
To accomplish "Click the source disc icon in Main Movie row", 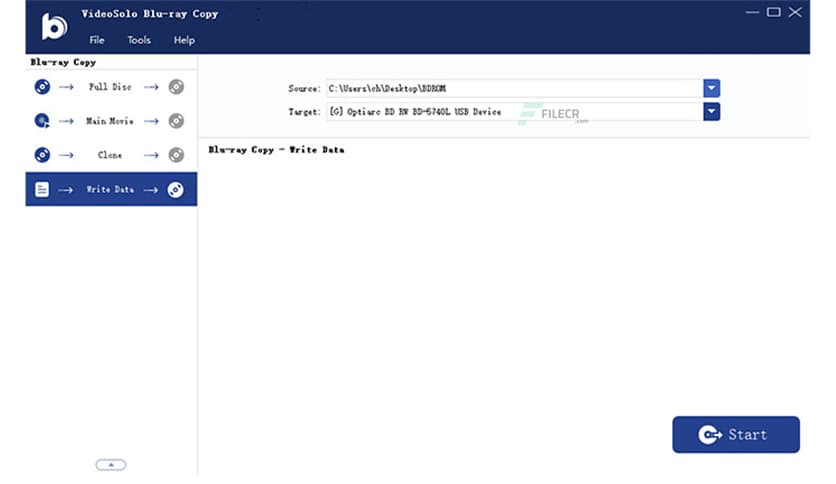I will click(x=42, y=121).
